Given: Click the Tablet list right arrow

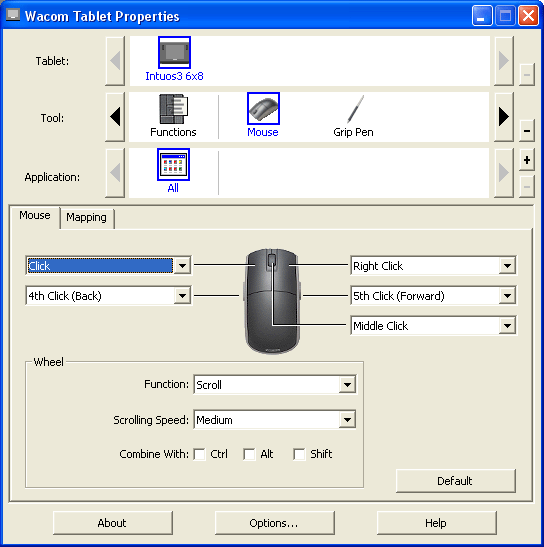Looking at the screenshot, I should click(x=504, y=61).
